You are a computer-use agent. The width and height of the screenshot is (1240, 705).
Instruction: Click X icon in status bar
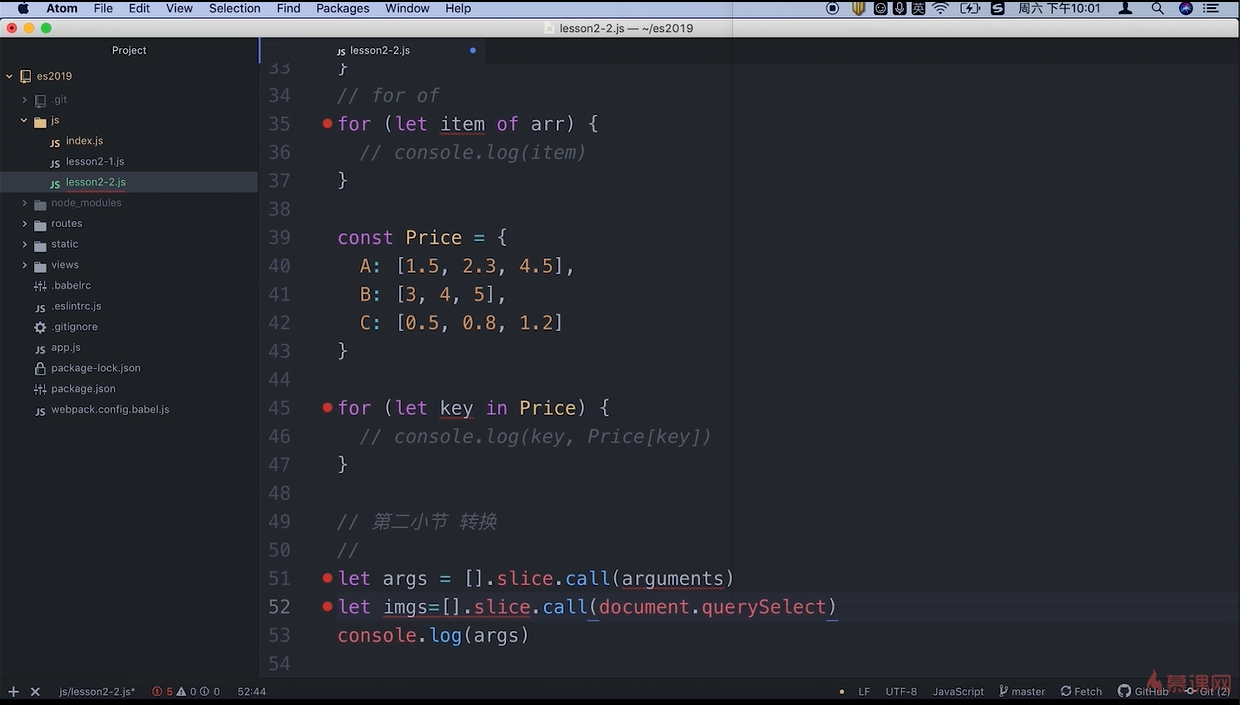click(x=35, y=691)
